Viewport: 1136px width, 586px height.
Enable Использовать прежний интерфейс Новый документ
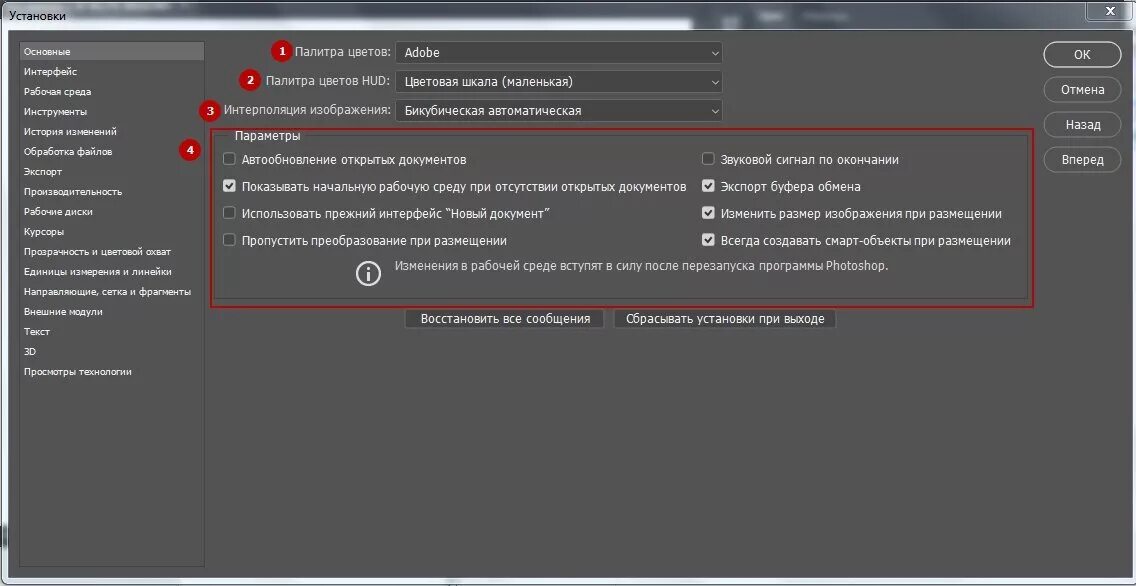[230, 213]
